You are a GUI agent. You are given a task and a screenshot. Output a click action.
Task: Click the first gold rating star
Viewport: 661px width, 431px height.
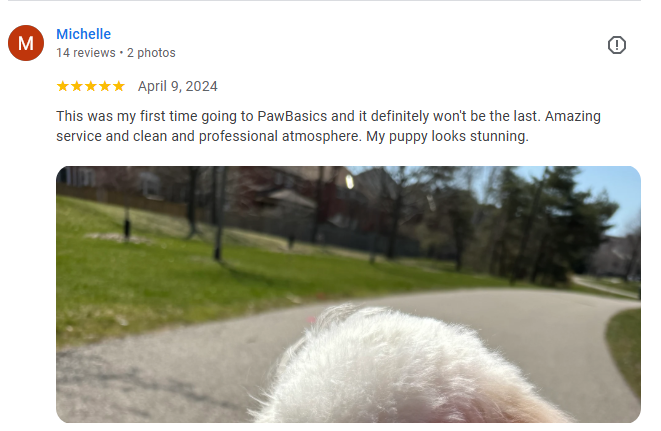coord(63,86)
